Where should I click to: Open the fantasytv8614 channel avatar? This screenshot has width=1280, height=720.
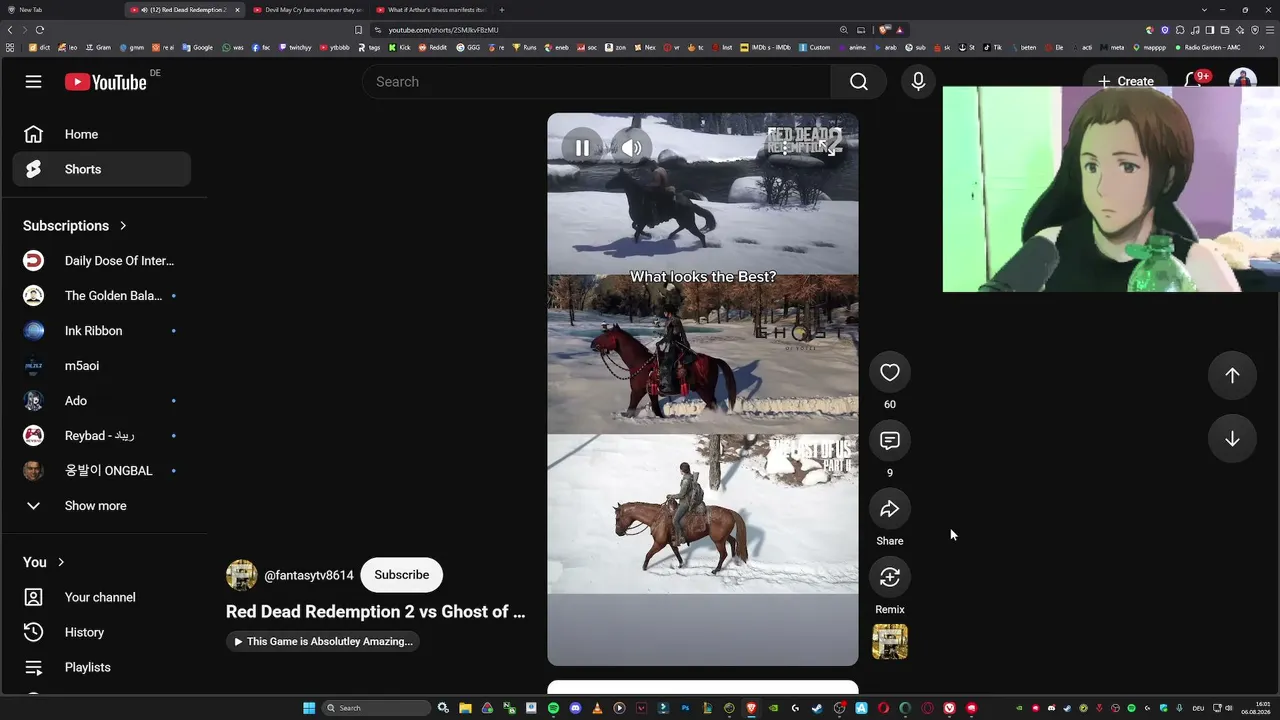tap(241, 575)
